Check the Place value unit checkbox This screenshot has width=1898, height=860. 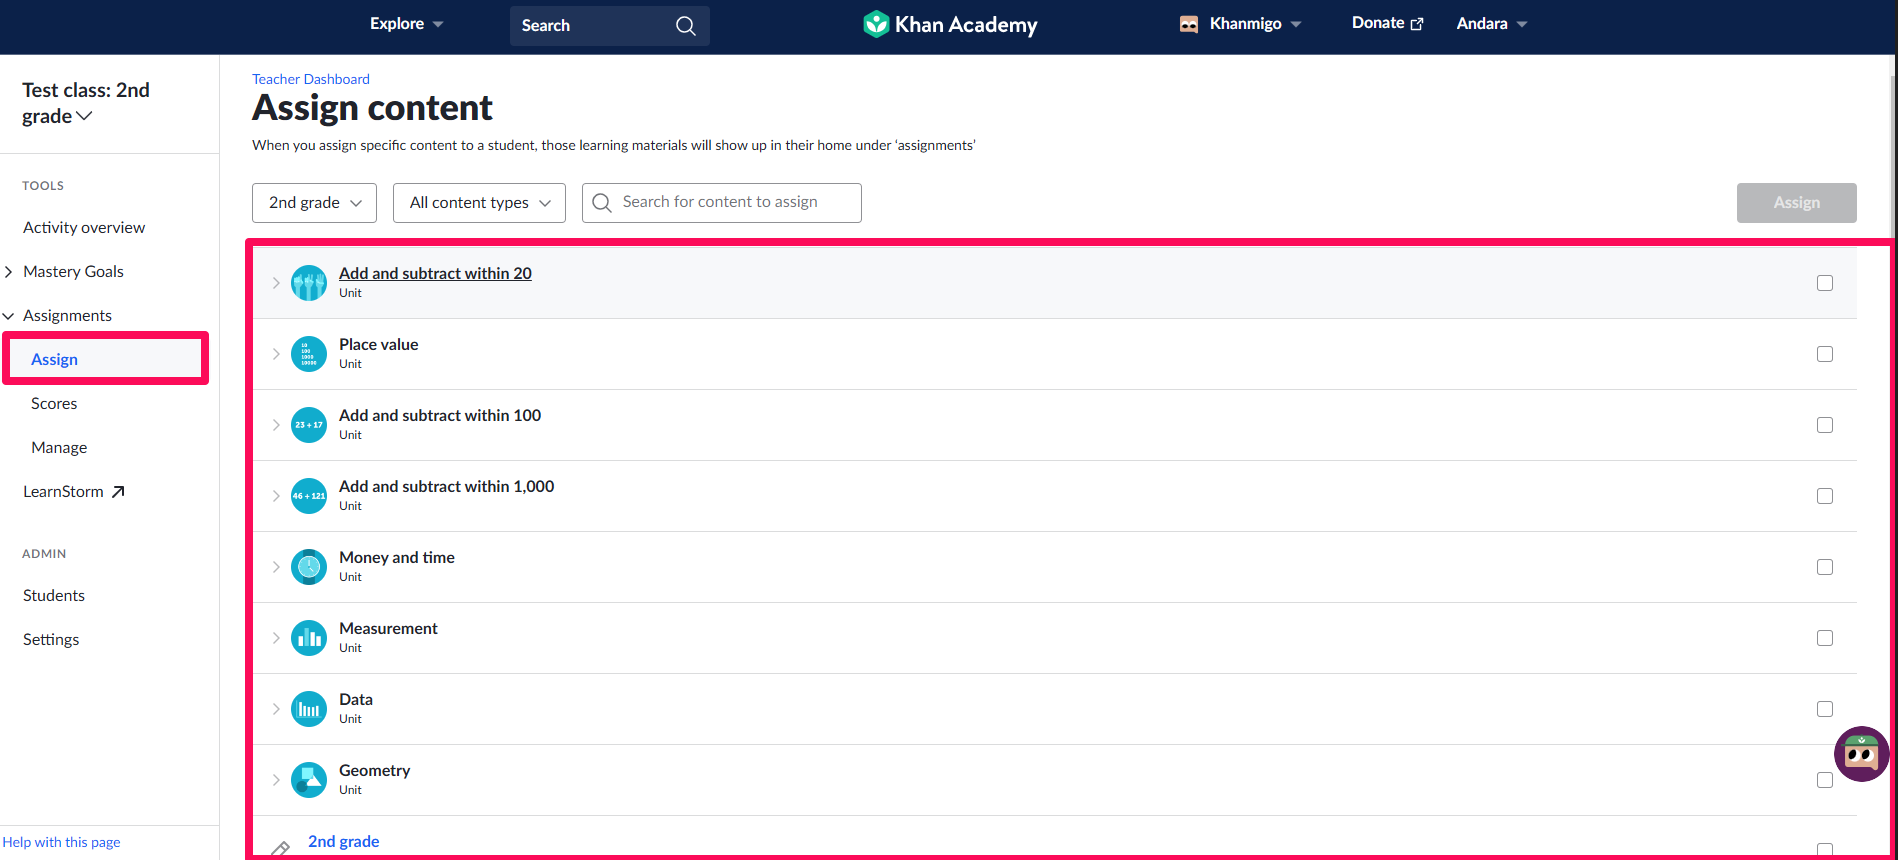click(1825, 354)
